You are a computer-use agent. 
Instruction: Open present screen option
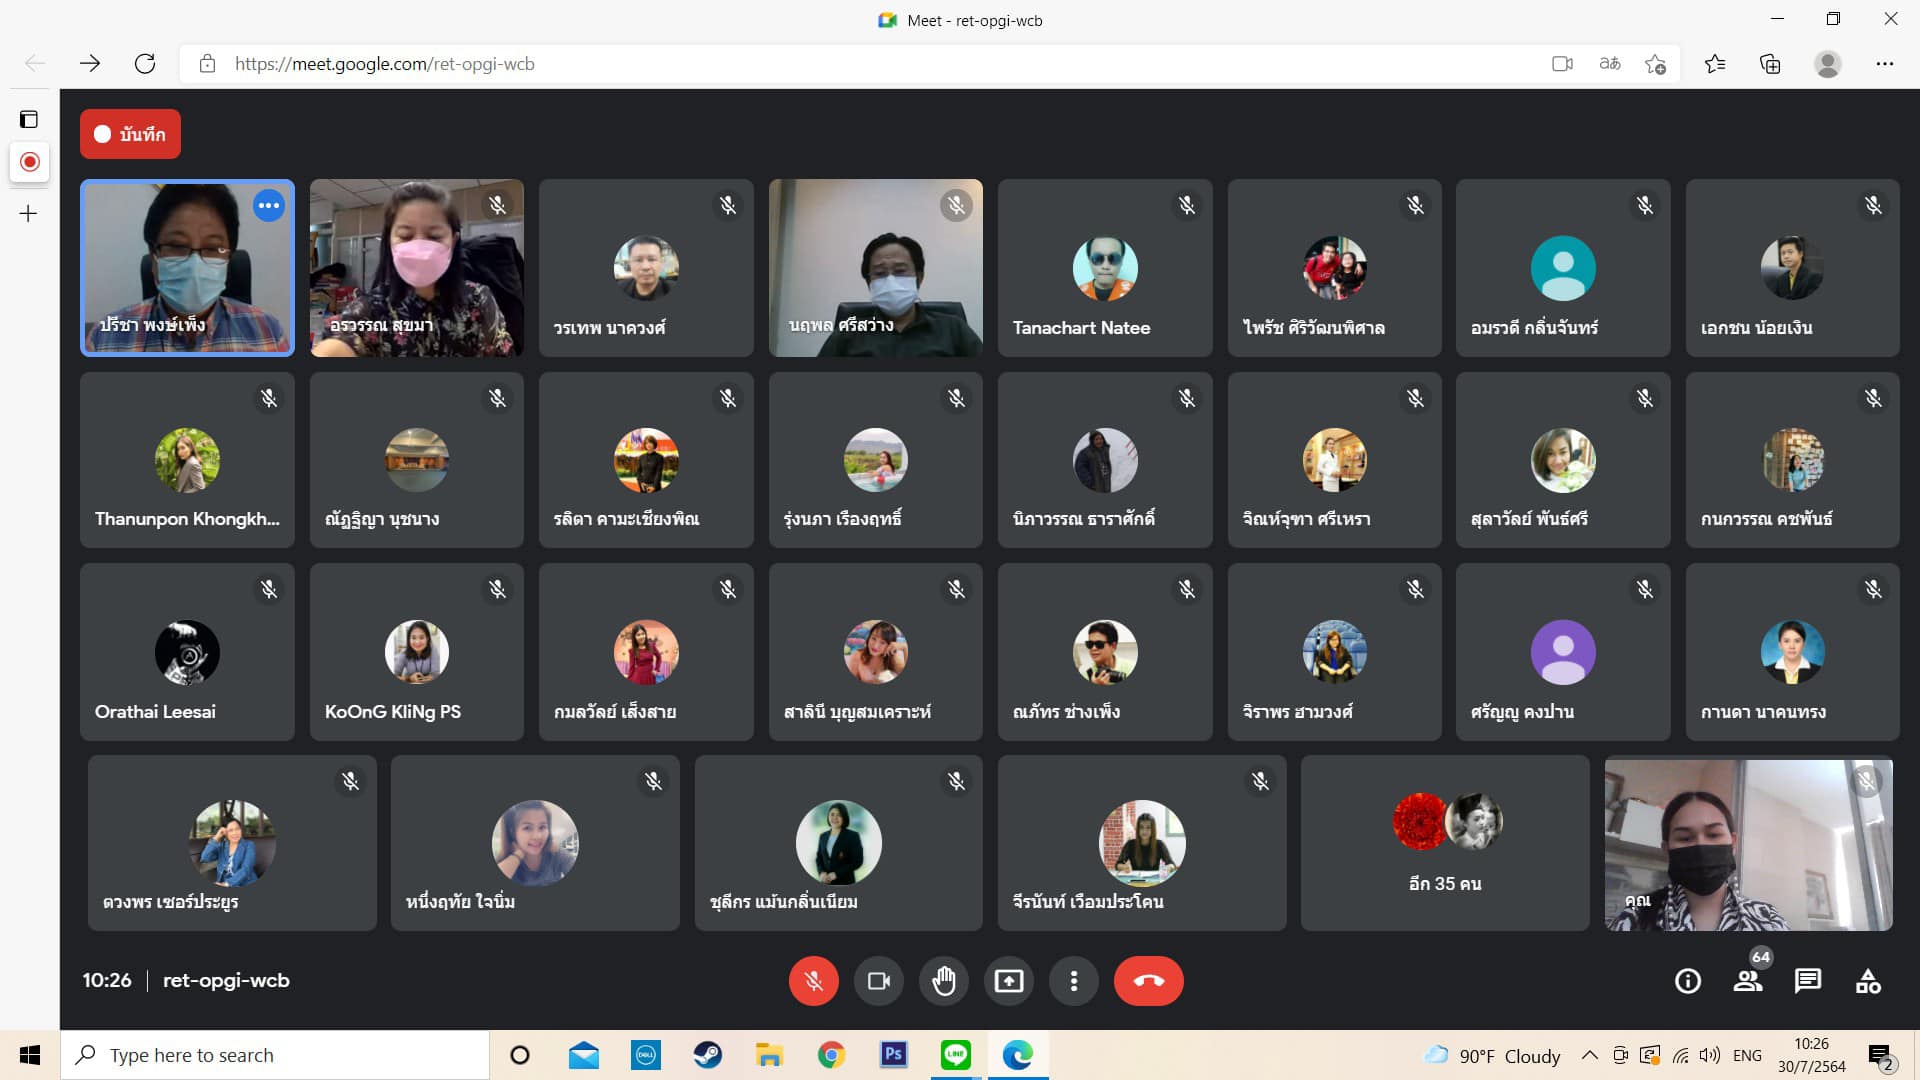tap(1008, 981)
